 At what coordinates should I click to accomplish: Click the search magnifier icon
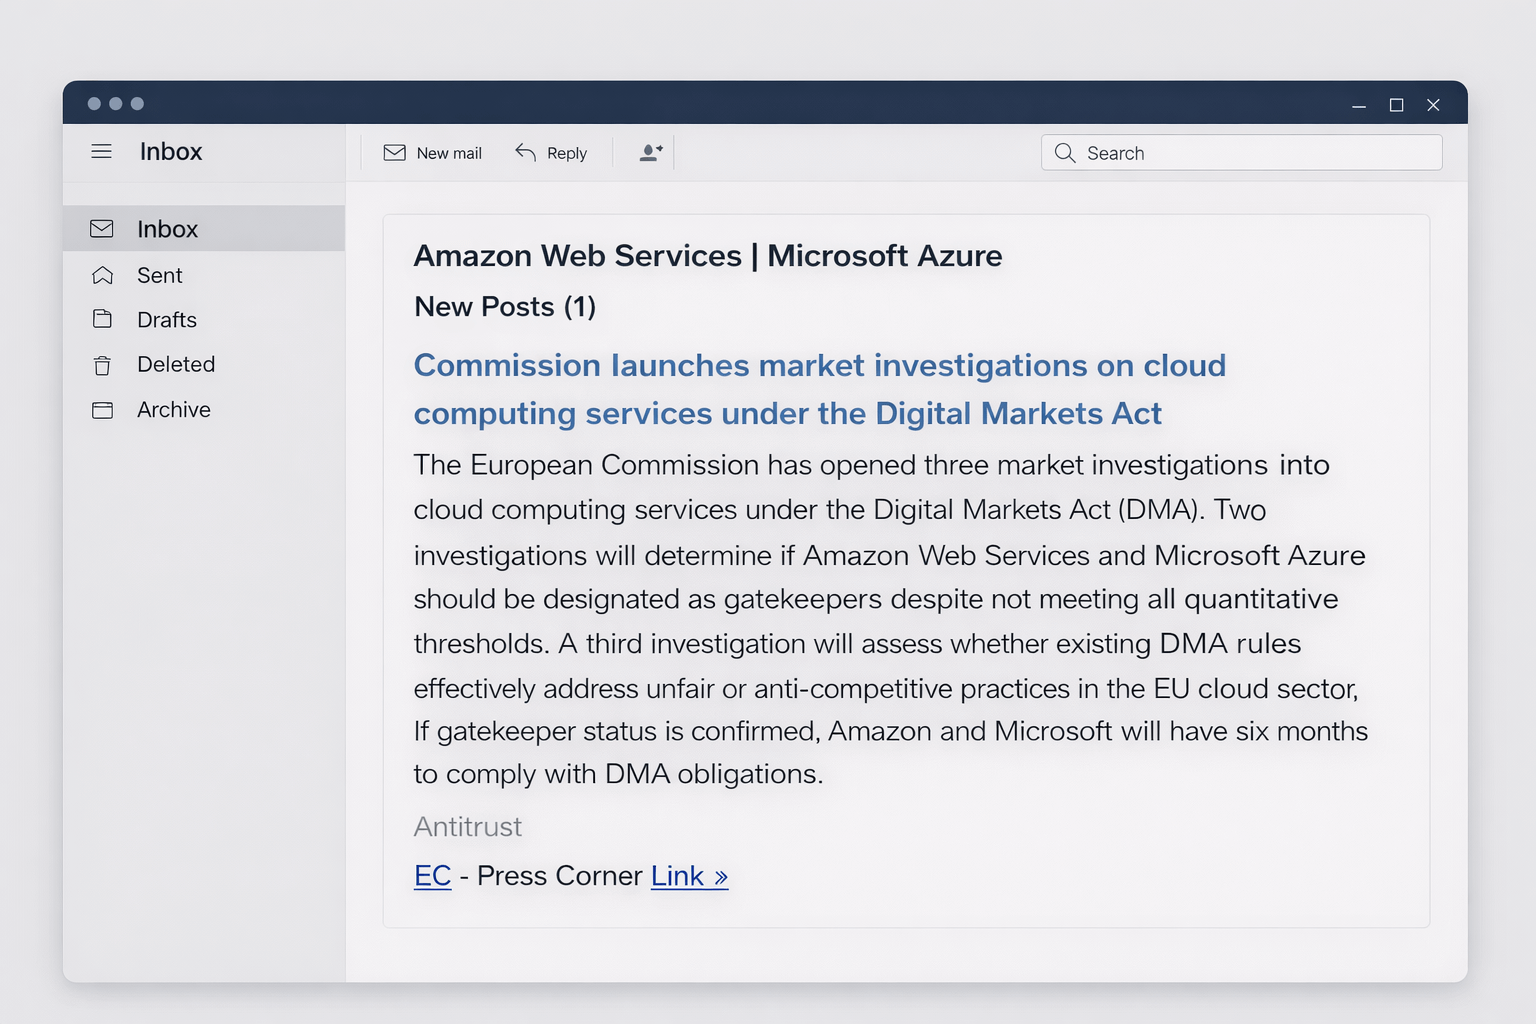(x=1065, y=153)
